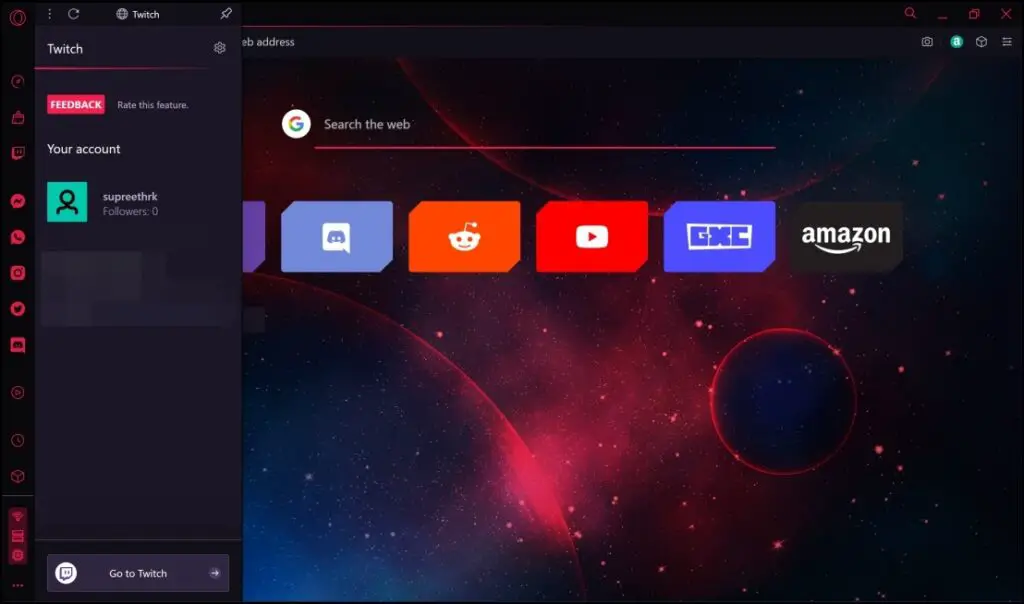Open the GXC speed dial tile
Screen dimensions: 1024x604
[720, 236]
